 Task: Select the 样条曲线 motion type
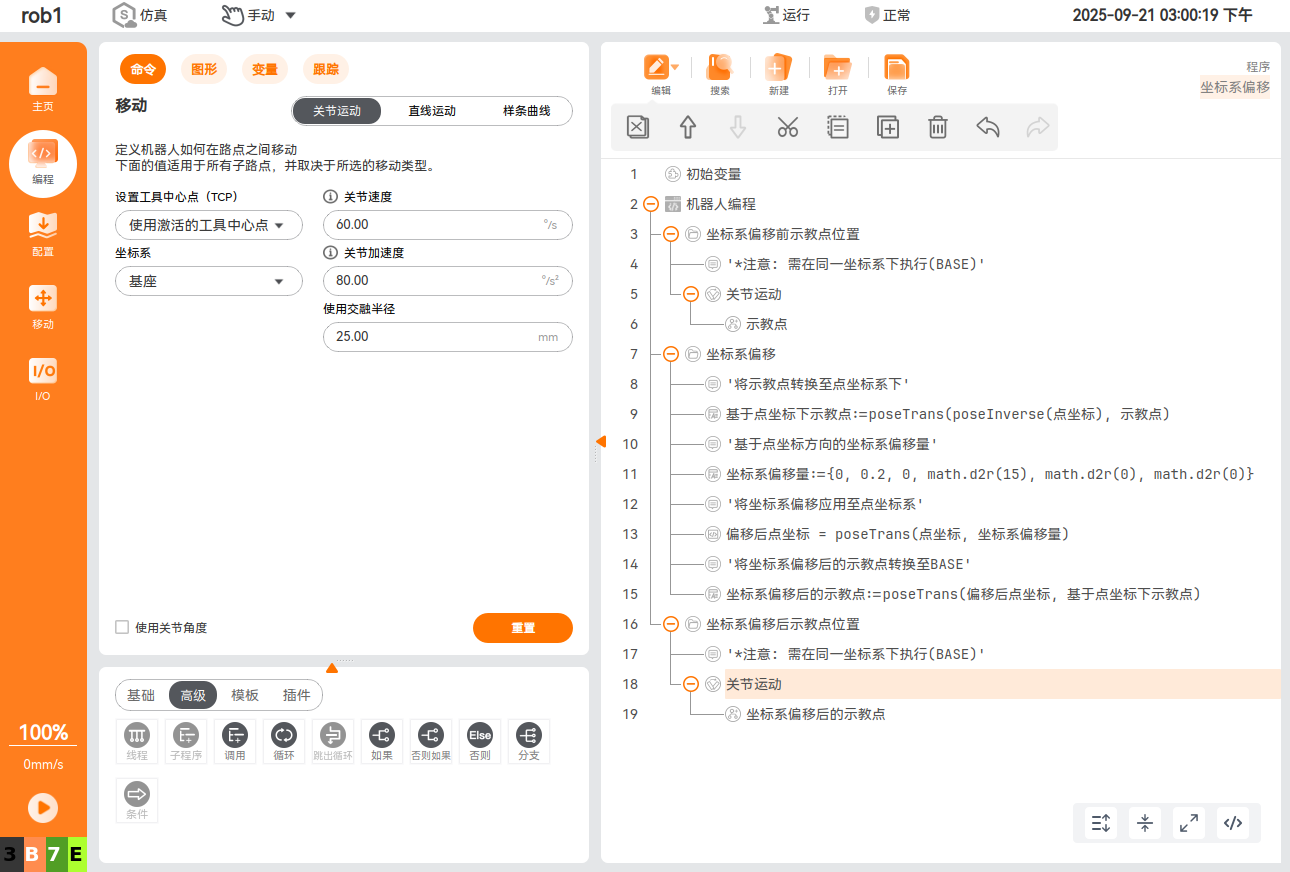coord(526,111)
